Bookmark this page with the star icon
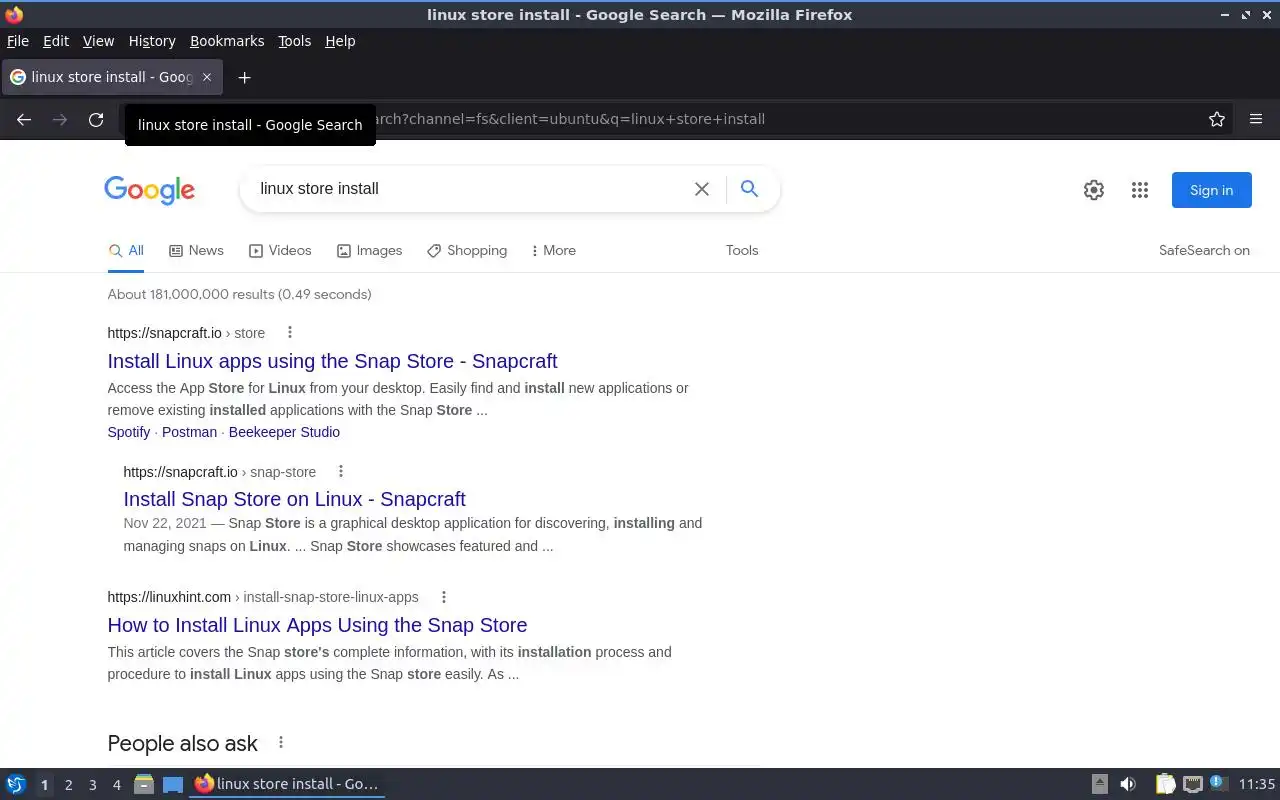Image resolution: width=1280 pixels, height=800 pixels. (x=1217, y=119)
